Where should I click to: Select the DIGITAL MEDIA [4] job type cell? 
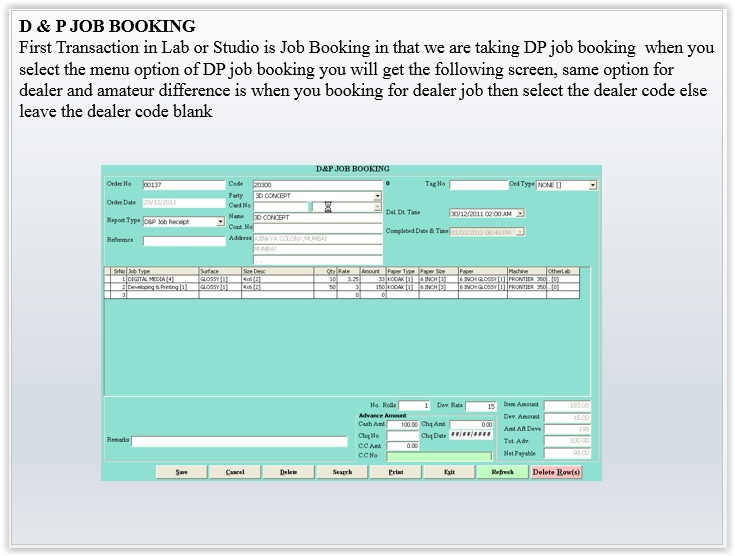pyautogui.click(x=163, y=279)
